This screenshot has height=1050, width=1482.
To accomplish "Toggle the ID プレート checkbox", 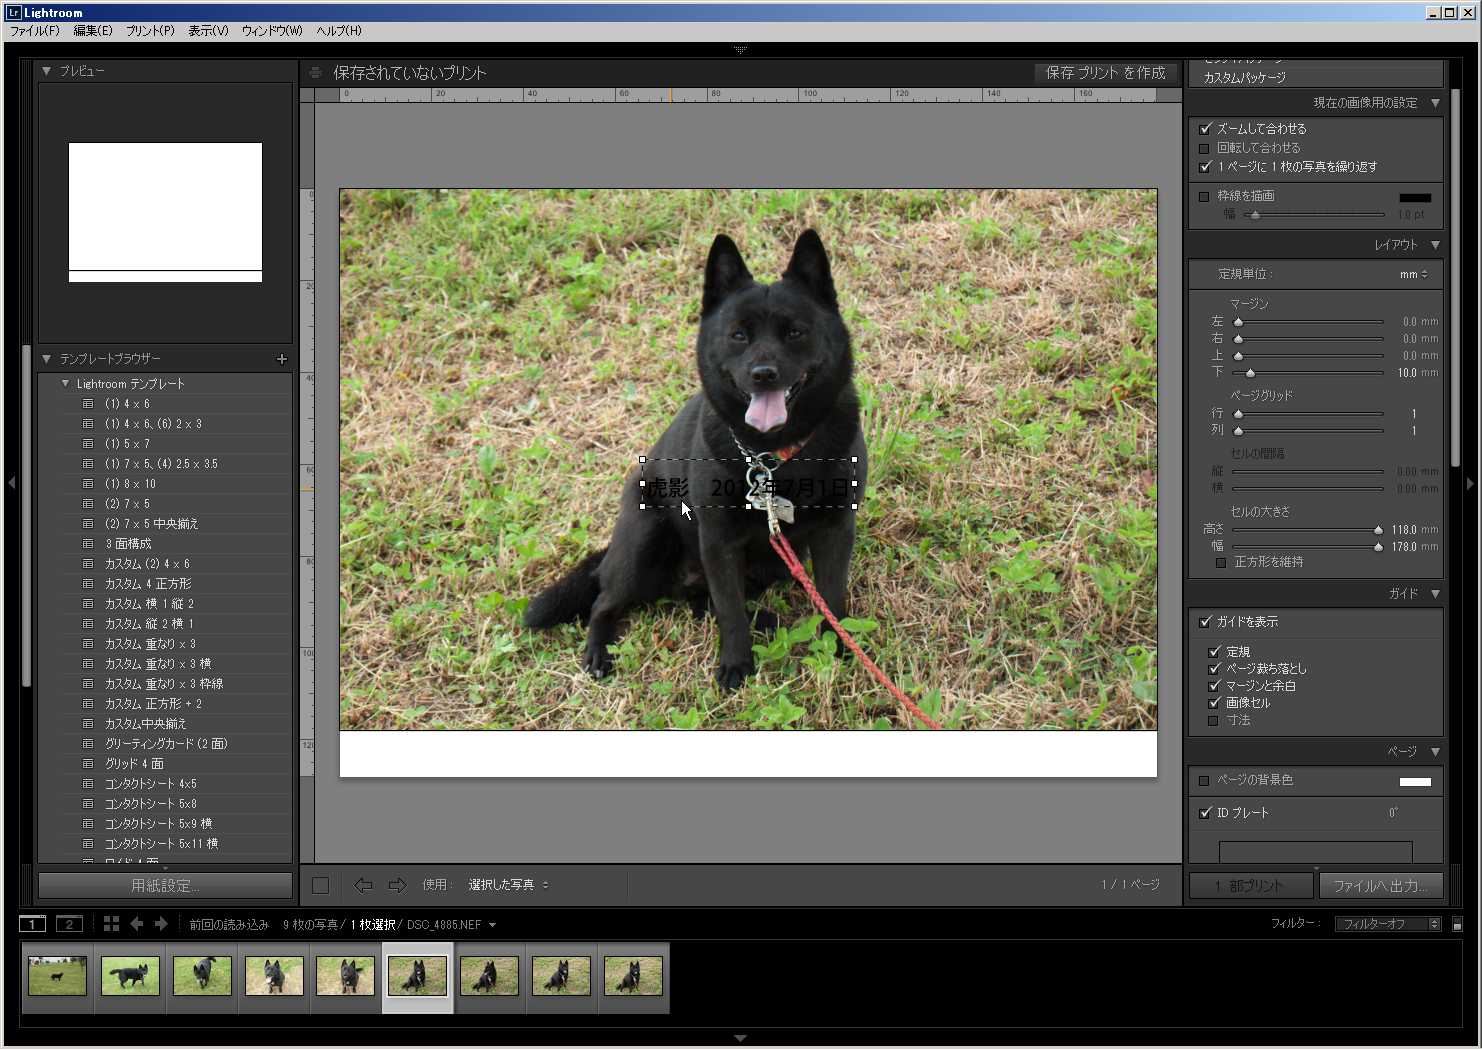I will point(1205,813).
